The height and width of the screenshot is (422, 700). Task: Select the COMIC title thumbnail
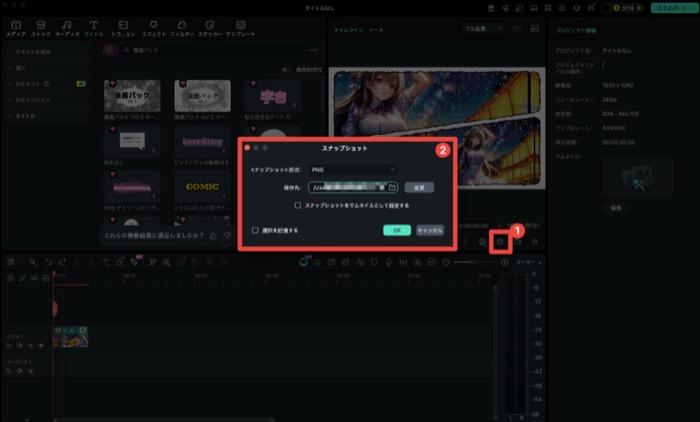click(202, 187)
